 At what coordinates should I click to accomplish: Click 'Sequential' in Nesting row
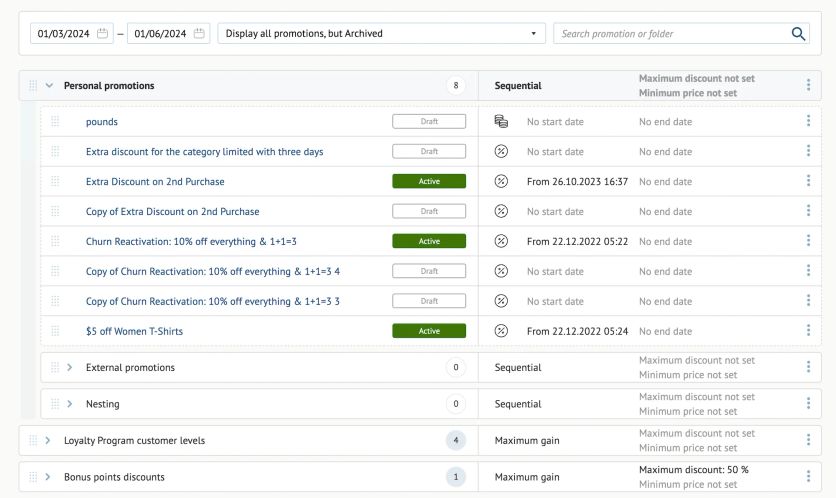click(x=518, y=404)
